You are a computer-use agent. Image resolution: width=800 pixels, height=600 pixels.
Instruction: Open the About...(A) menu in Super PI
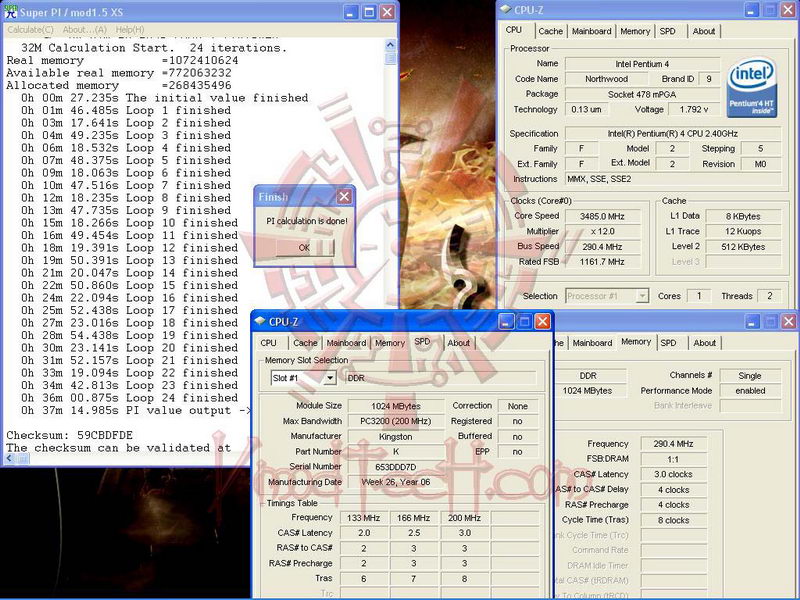[x=85, y=30]
